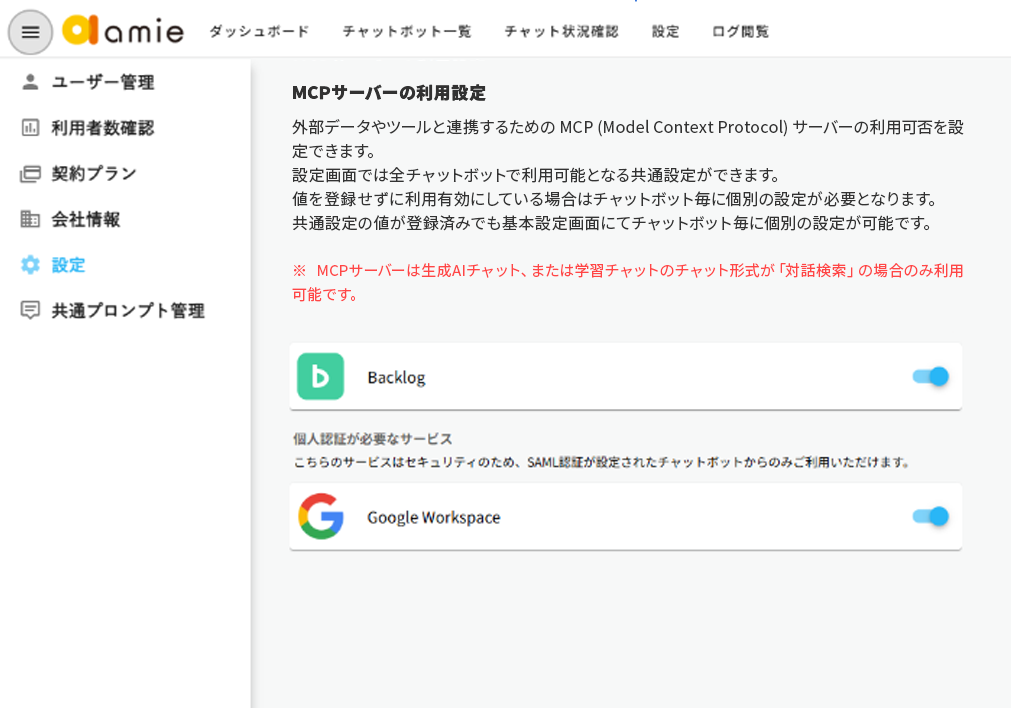1011x713 pixels.
Task: Open チャット状況確認 in top navigation
Action: tap(562, 32)
